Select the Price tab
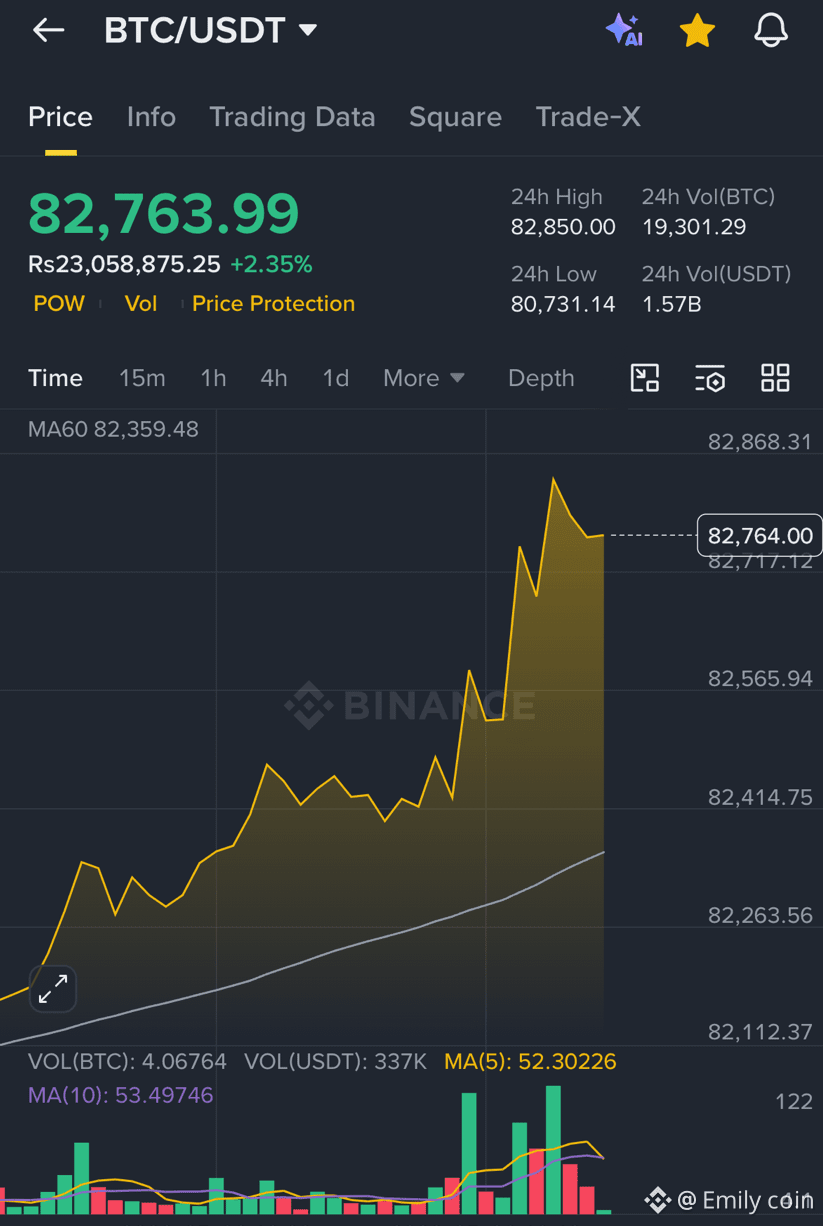 coord(60,117)
